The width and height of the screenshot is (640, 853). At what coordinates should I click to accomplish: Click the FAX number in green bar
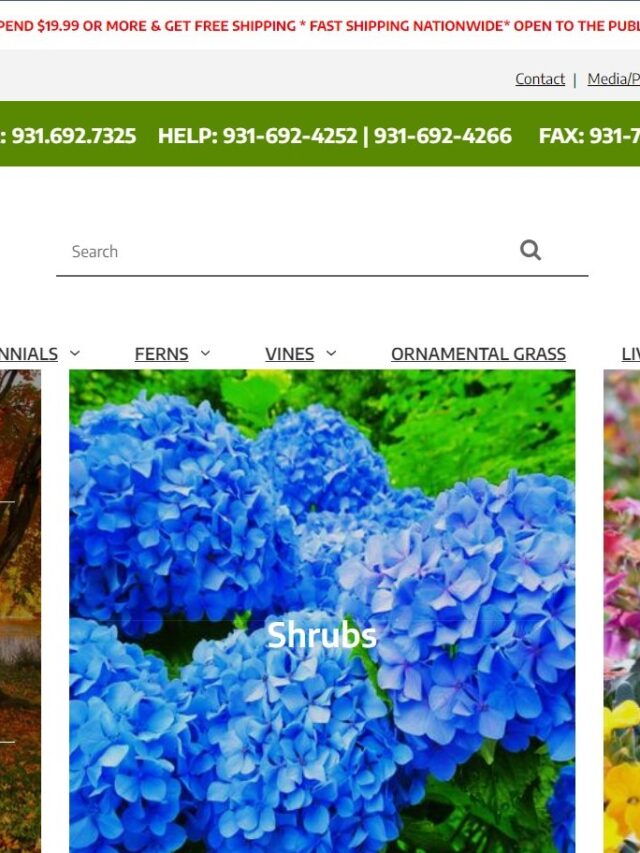coord(589,135)
